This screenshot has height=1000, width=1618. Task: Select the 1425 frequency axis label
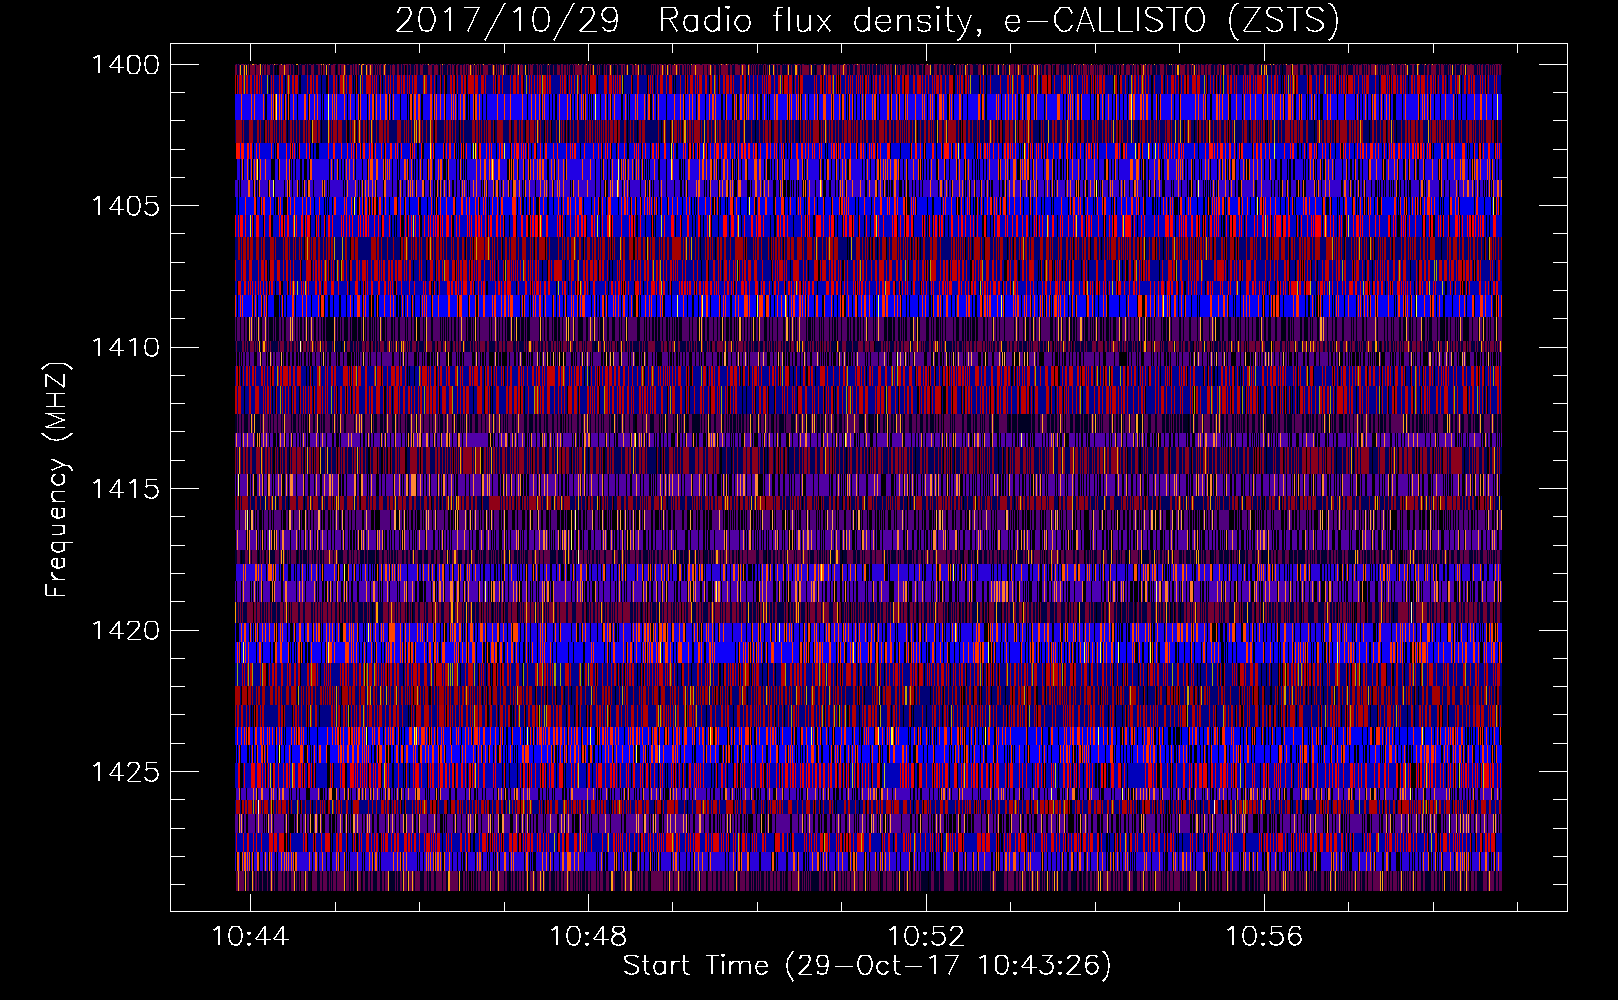125,772
